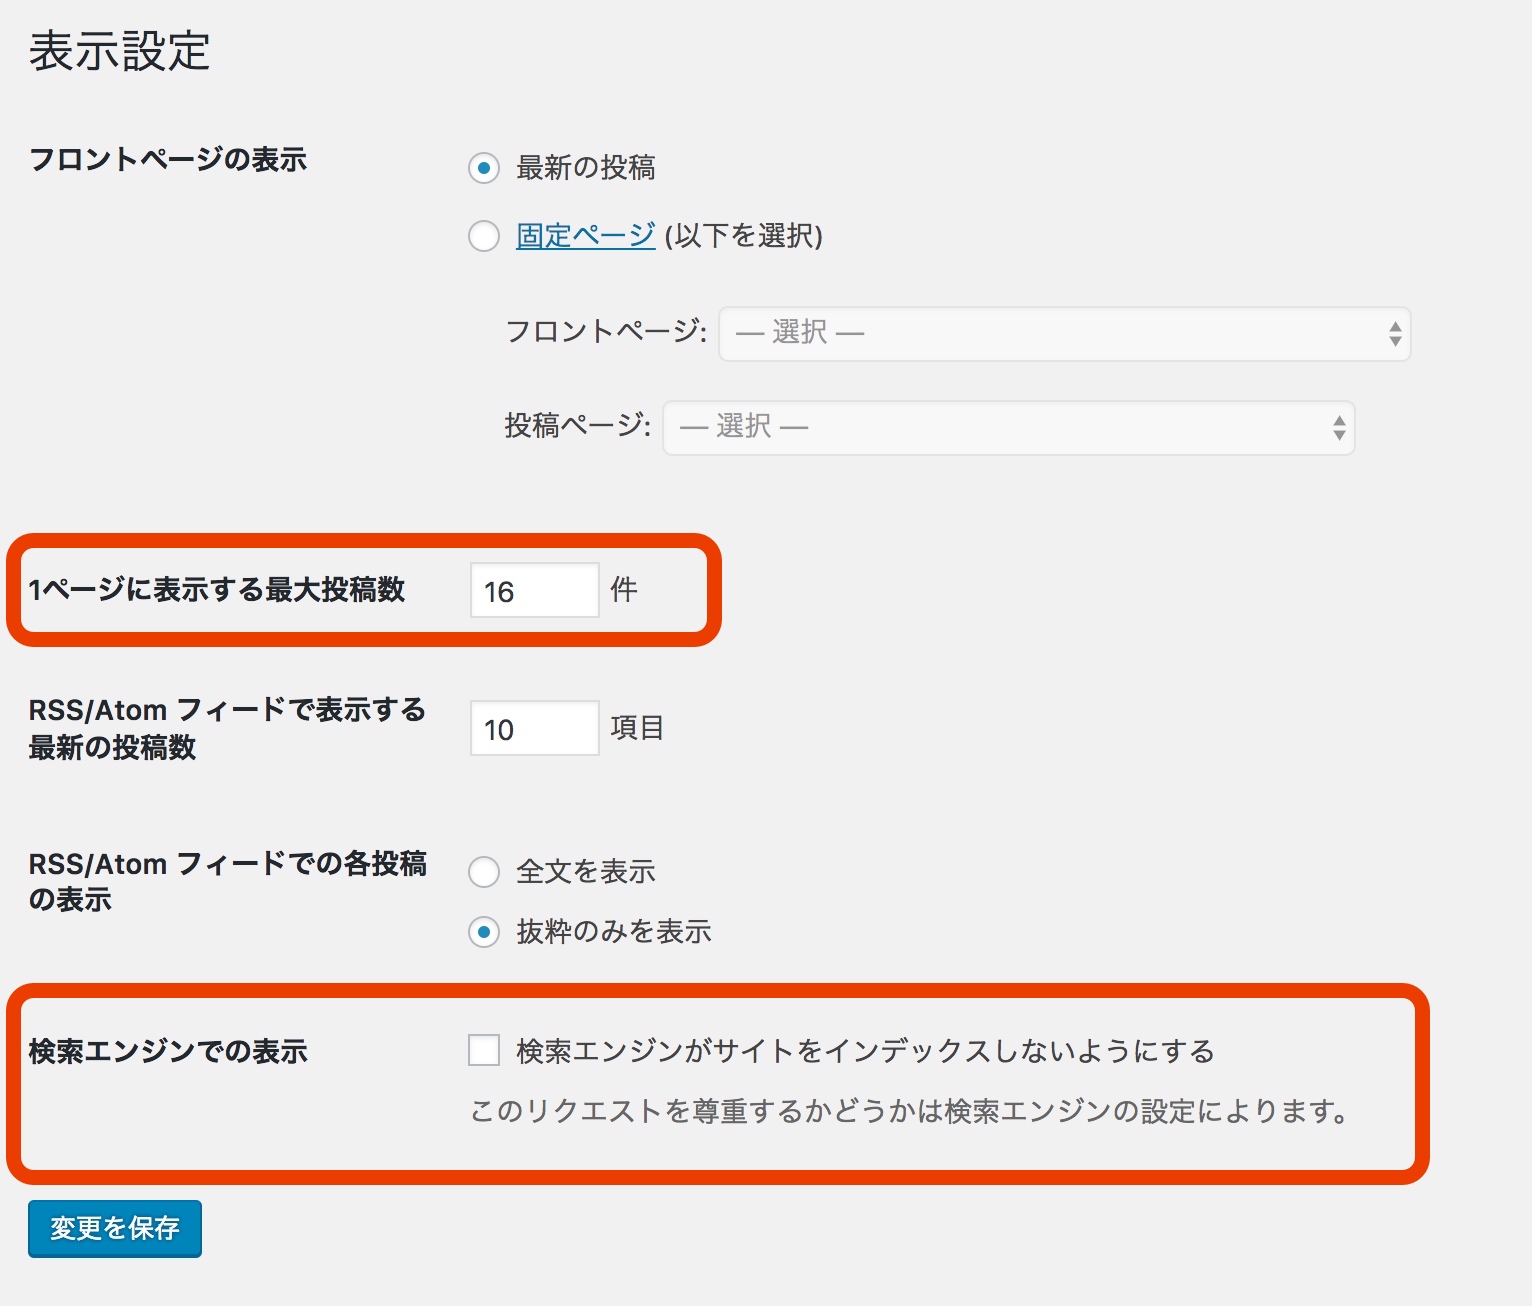
Task: Tick the search engine no-index checkbox
Action: 484,1050
